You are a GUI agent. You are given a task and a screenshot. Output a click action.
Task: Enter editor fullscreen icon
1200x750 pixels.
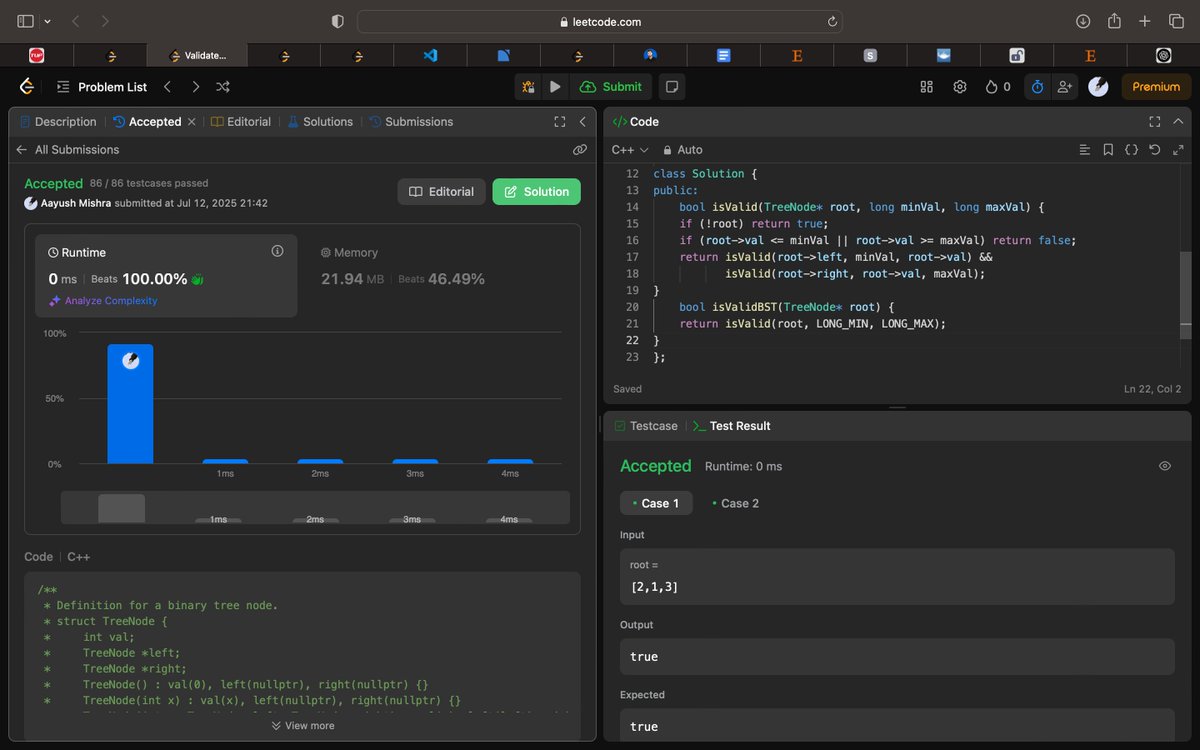tap(1178, 150)
